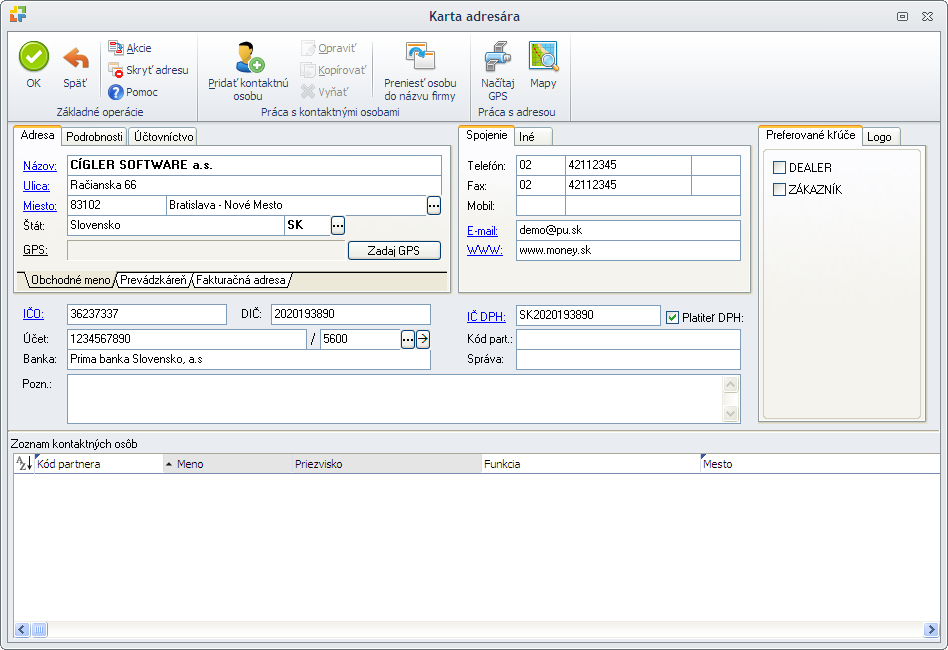Switch to Fakturačná adresa bottom tab
The height and width of the screenshot is (650, 948).
coord(241,280)
